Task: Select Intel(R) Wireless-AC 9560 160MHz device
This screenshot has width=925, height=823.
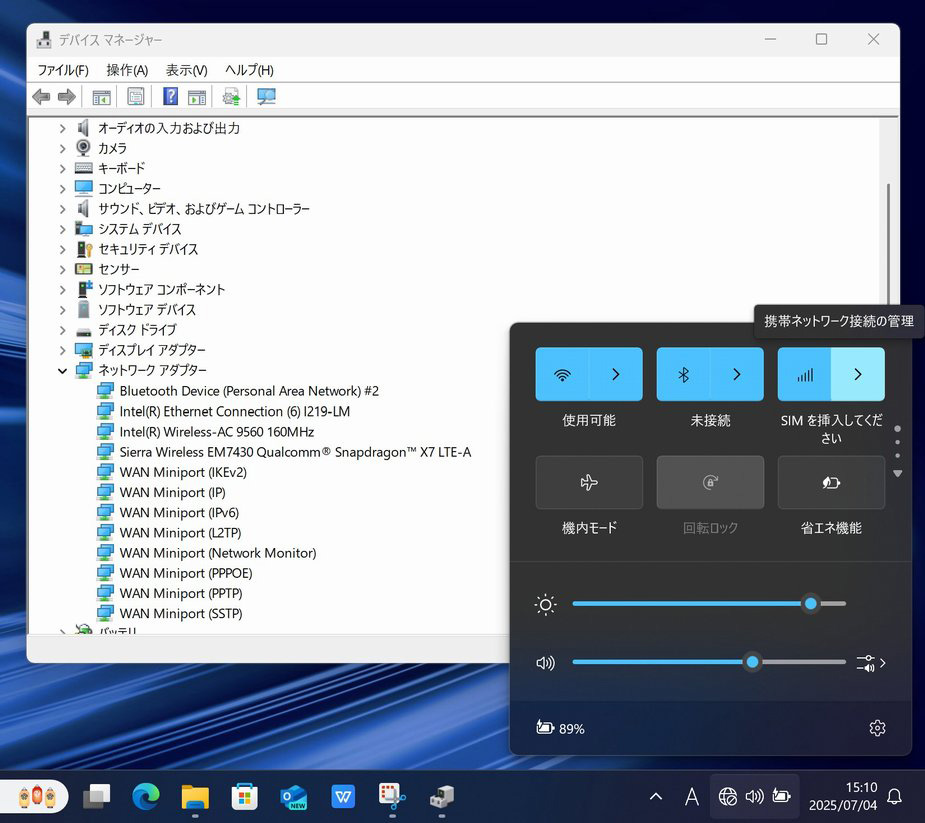Action: 216,432
